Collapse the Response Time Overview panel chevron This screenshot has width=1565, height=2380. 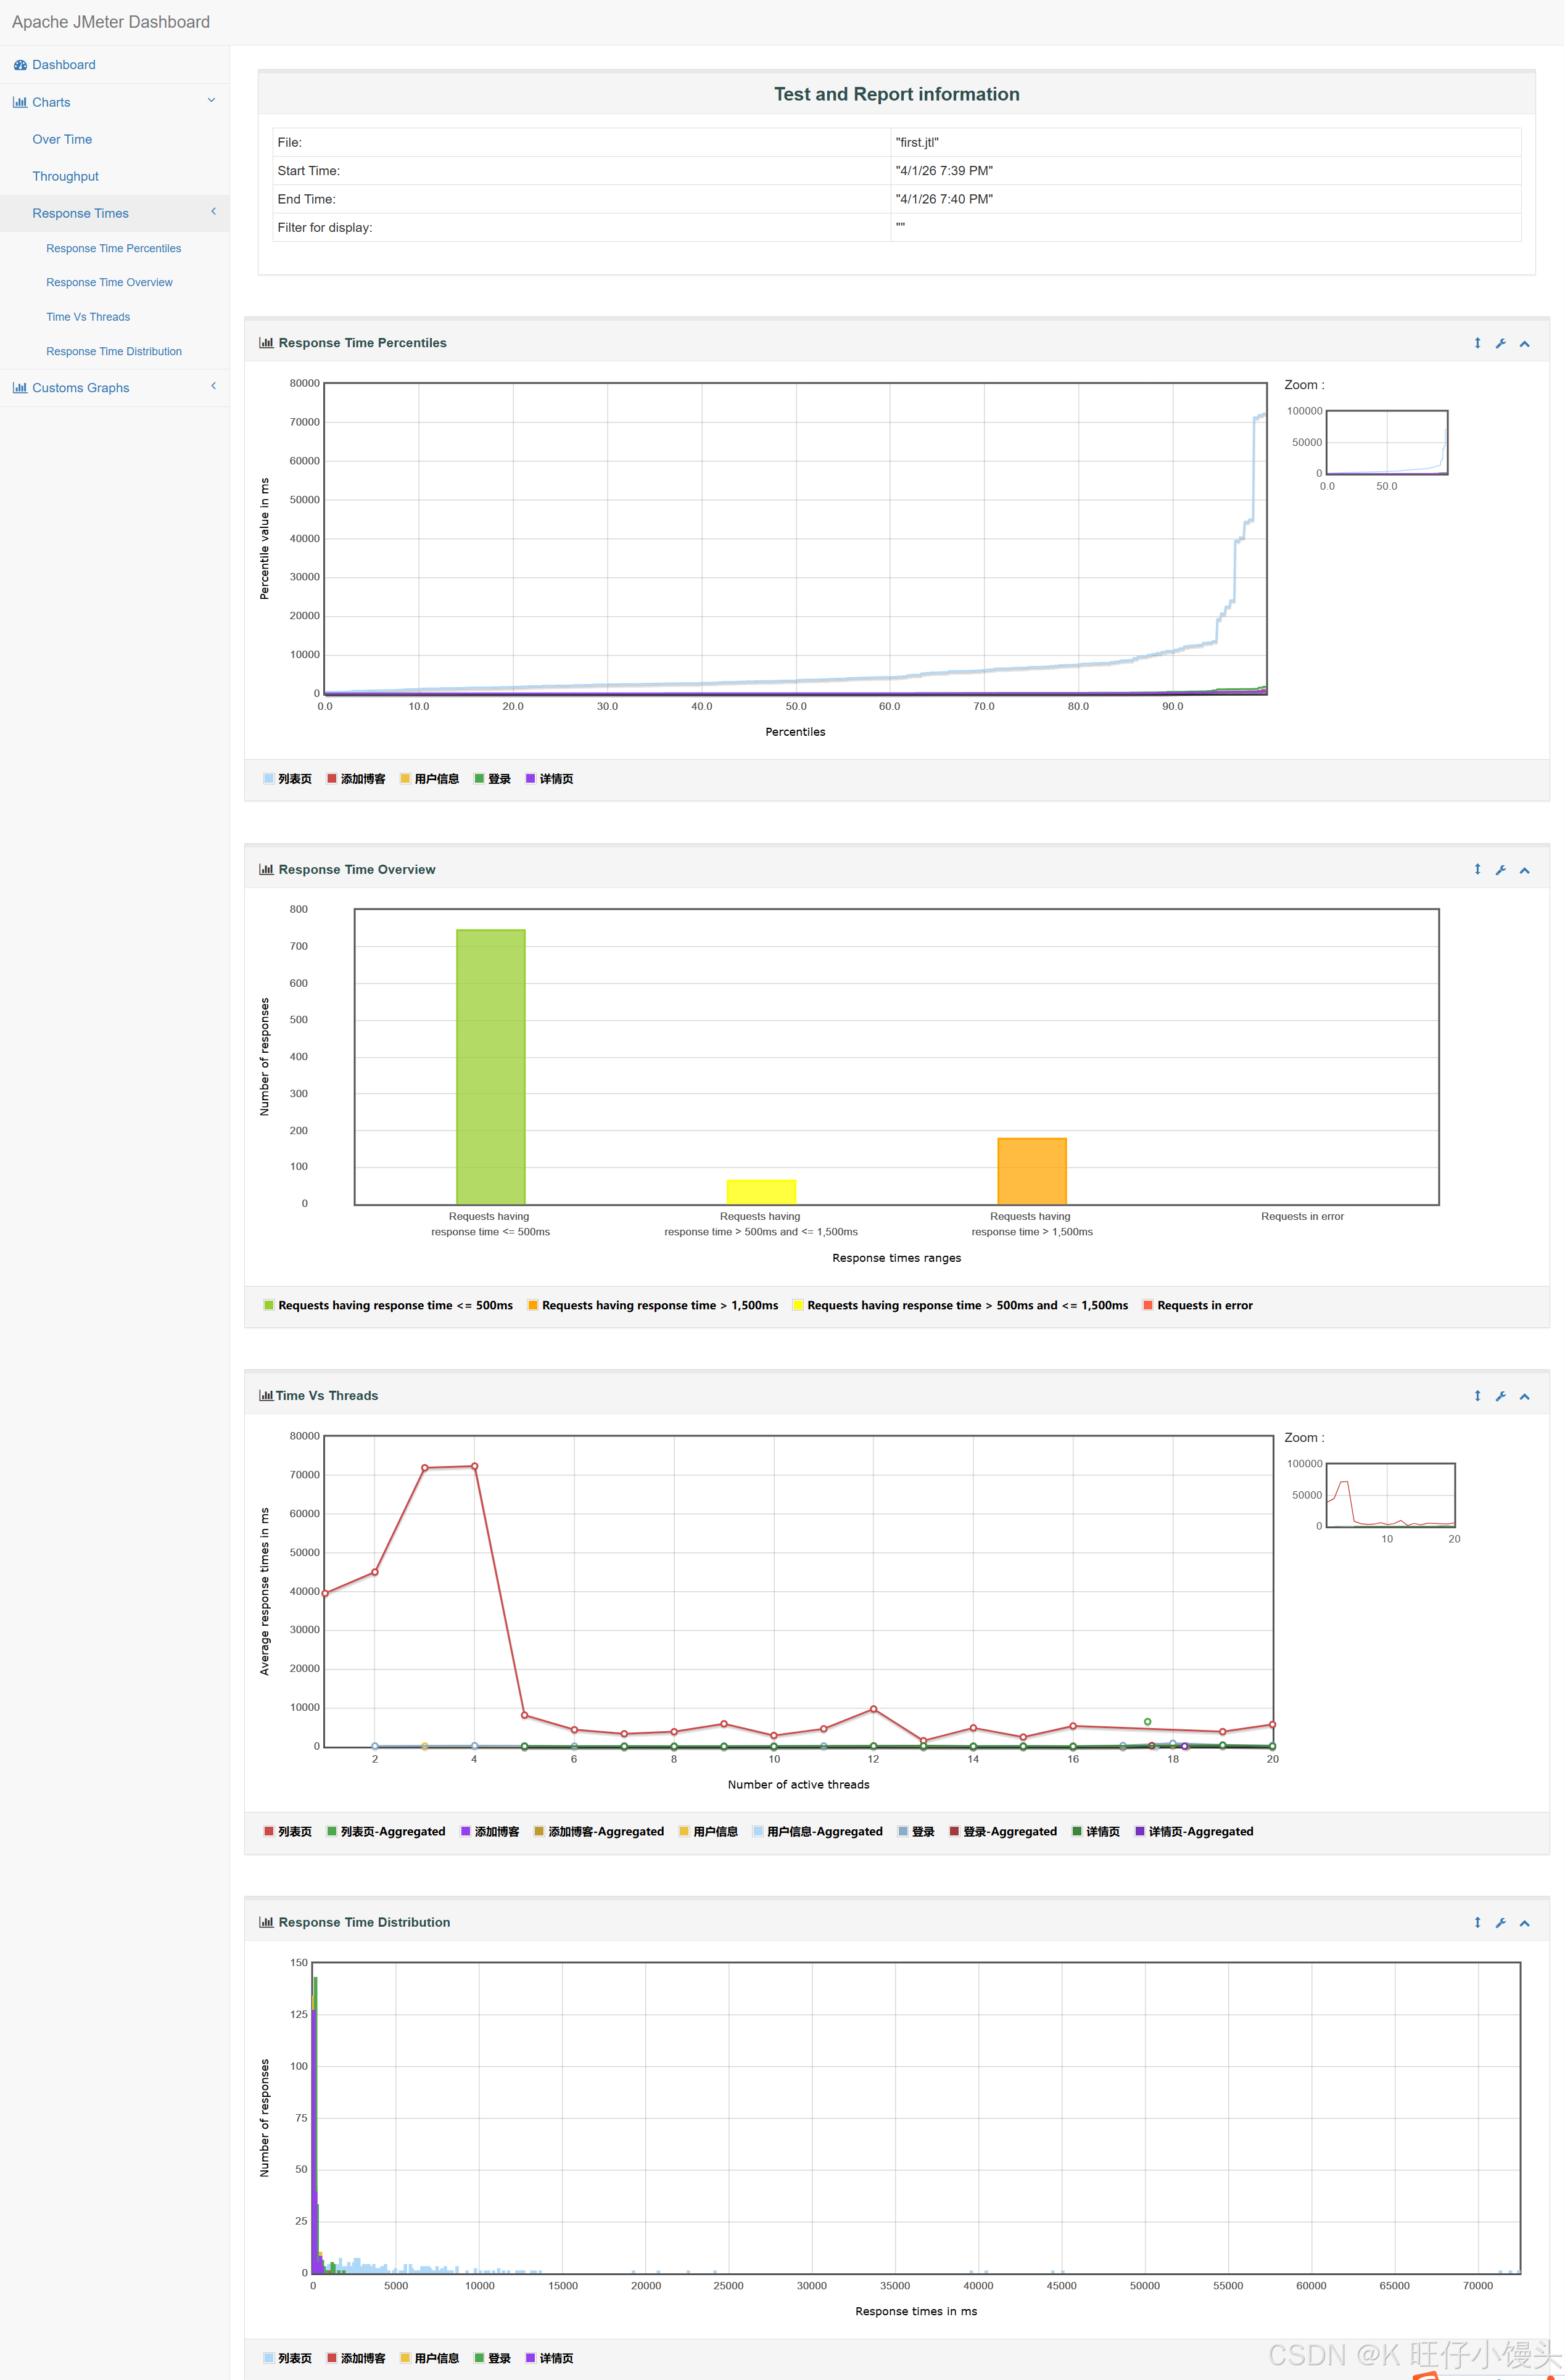click(x=1524, y=870)
